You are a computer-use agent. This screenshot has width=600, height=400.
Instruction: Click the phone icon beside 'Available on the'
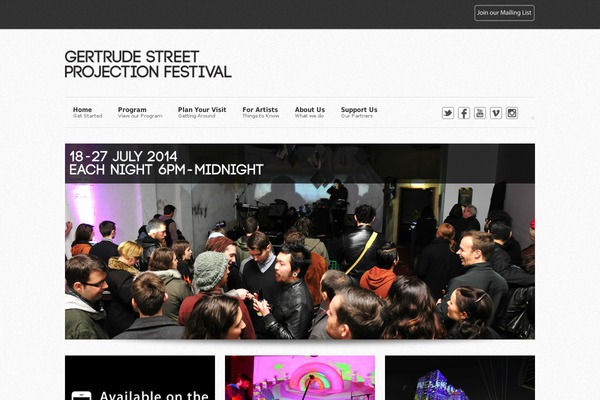(82, 395)
